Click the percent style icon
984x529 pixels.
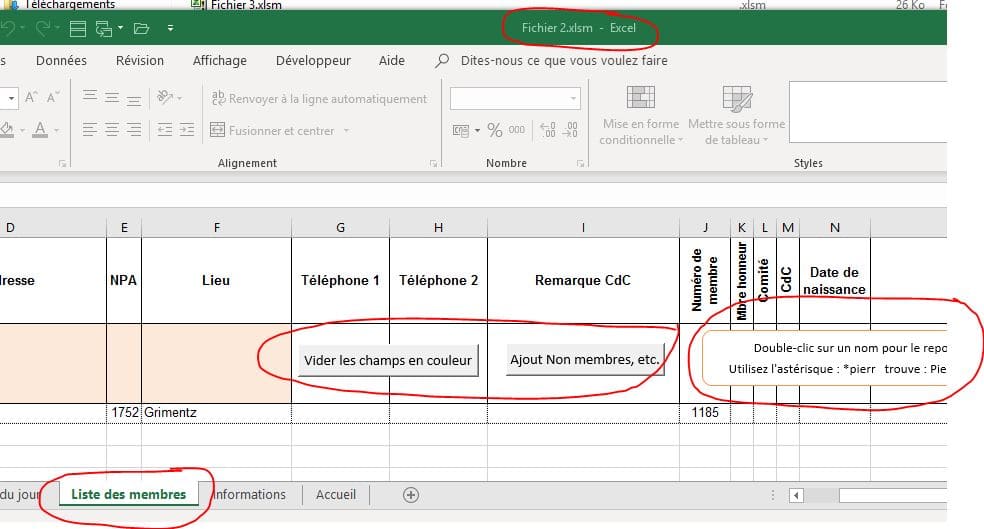pos(494,130)
